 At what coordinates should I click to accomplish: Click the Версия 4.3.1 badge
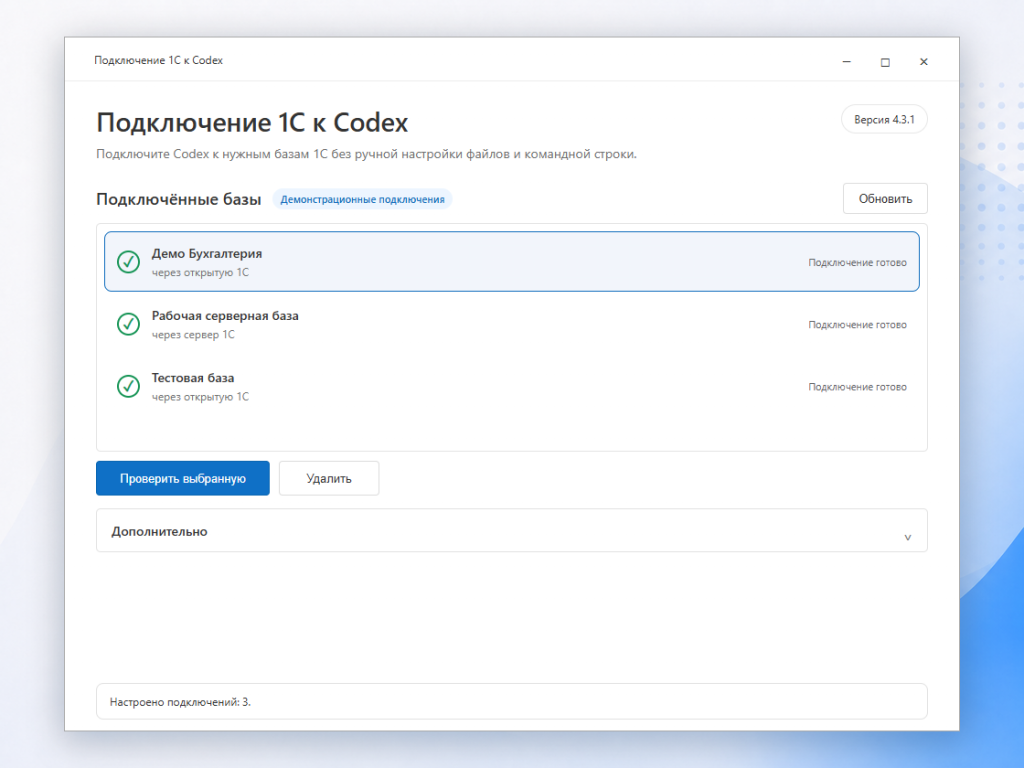884,120
